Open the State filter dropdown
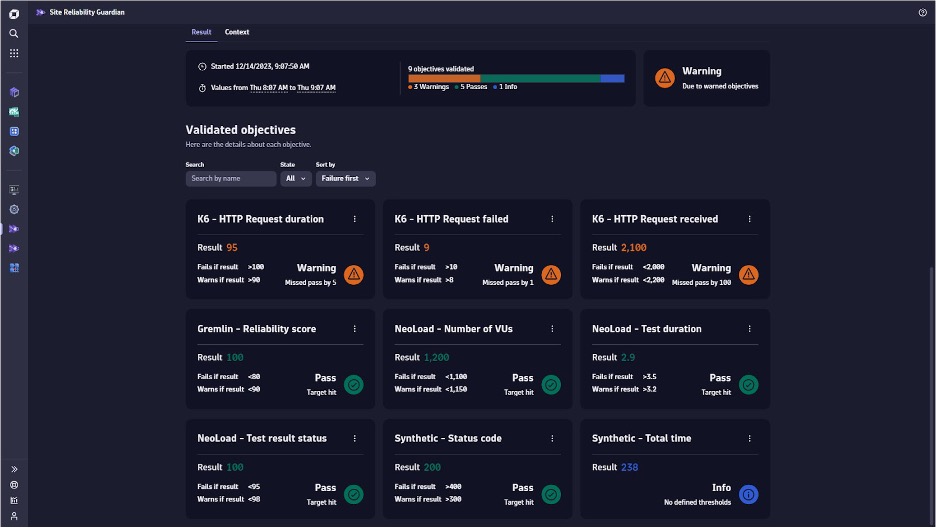The image size is (936, 528). [296, 179]
